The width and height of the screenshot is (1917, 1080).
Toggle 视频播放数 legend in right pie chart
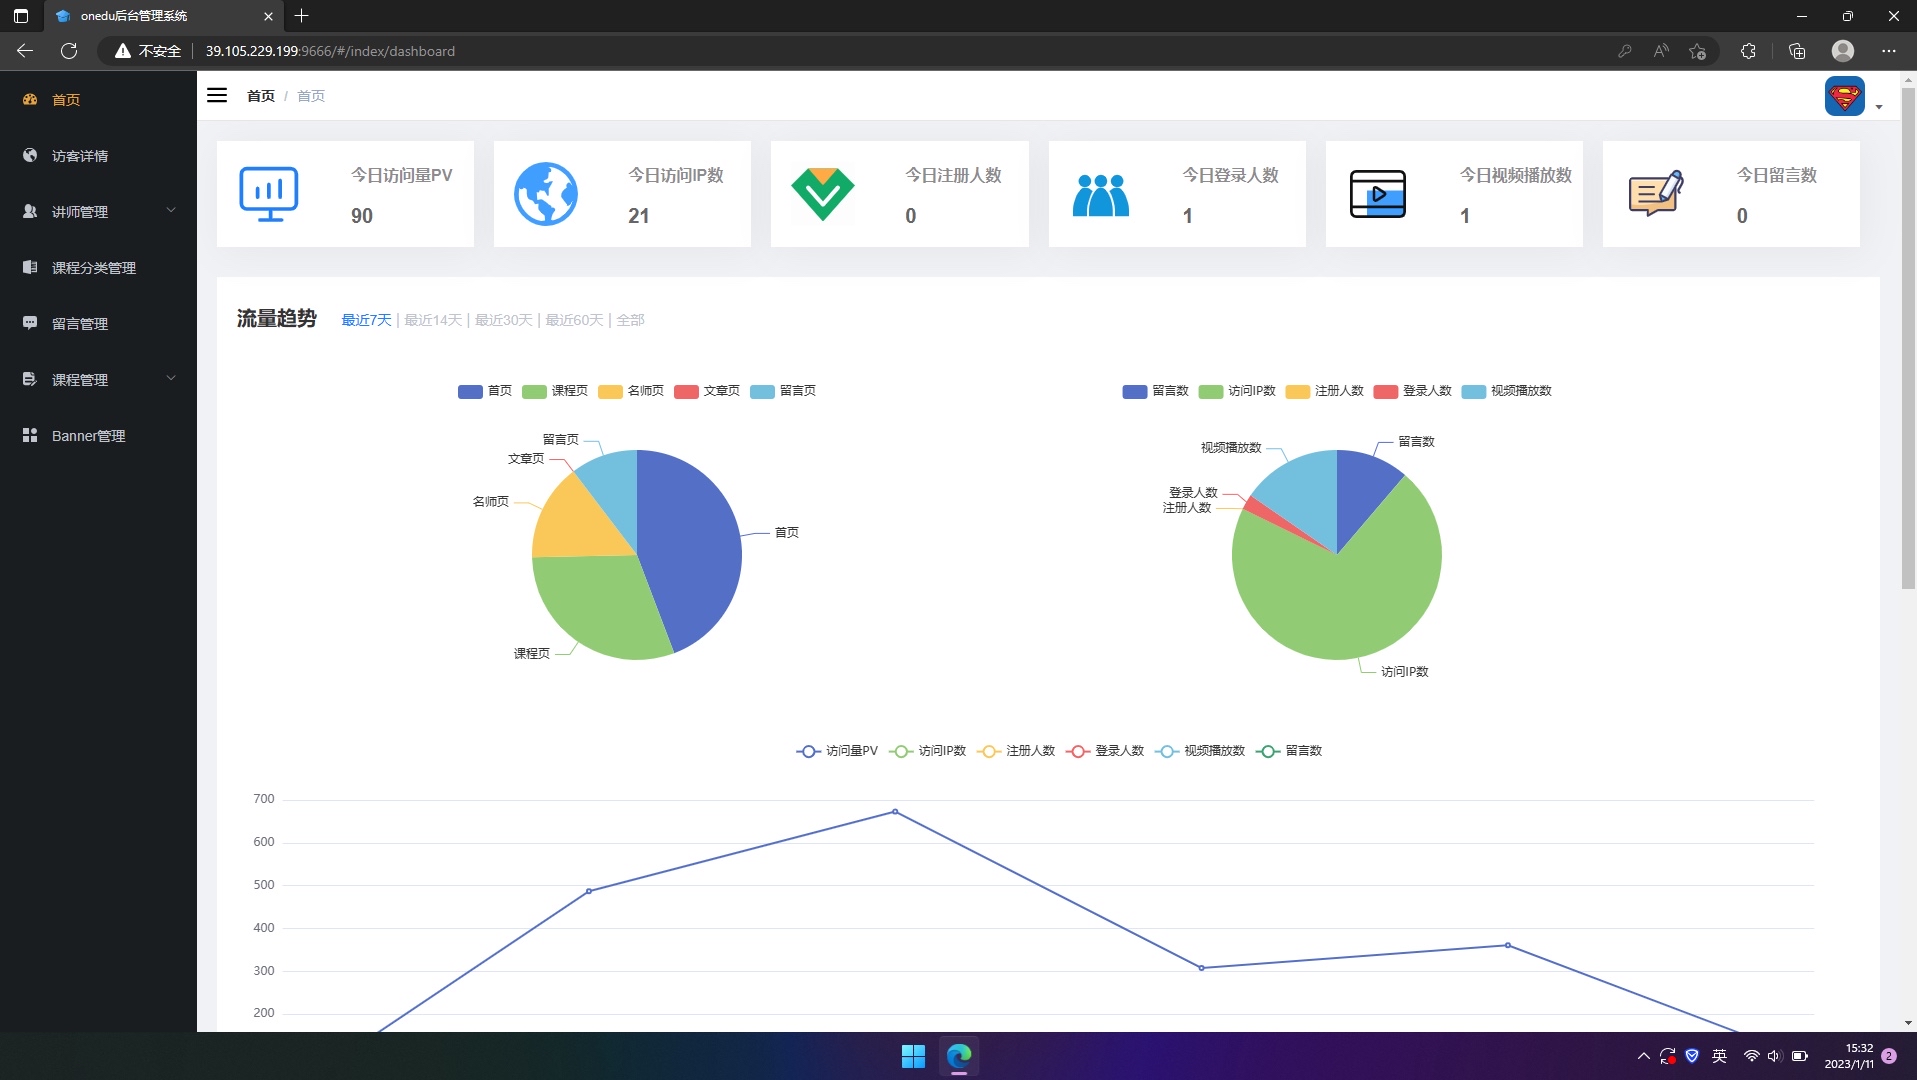tap(1506, 391)
